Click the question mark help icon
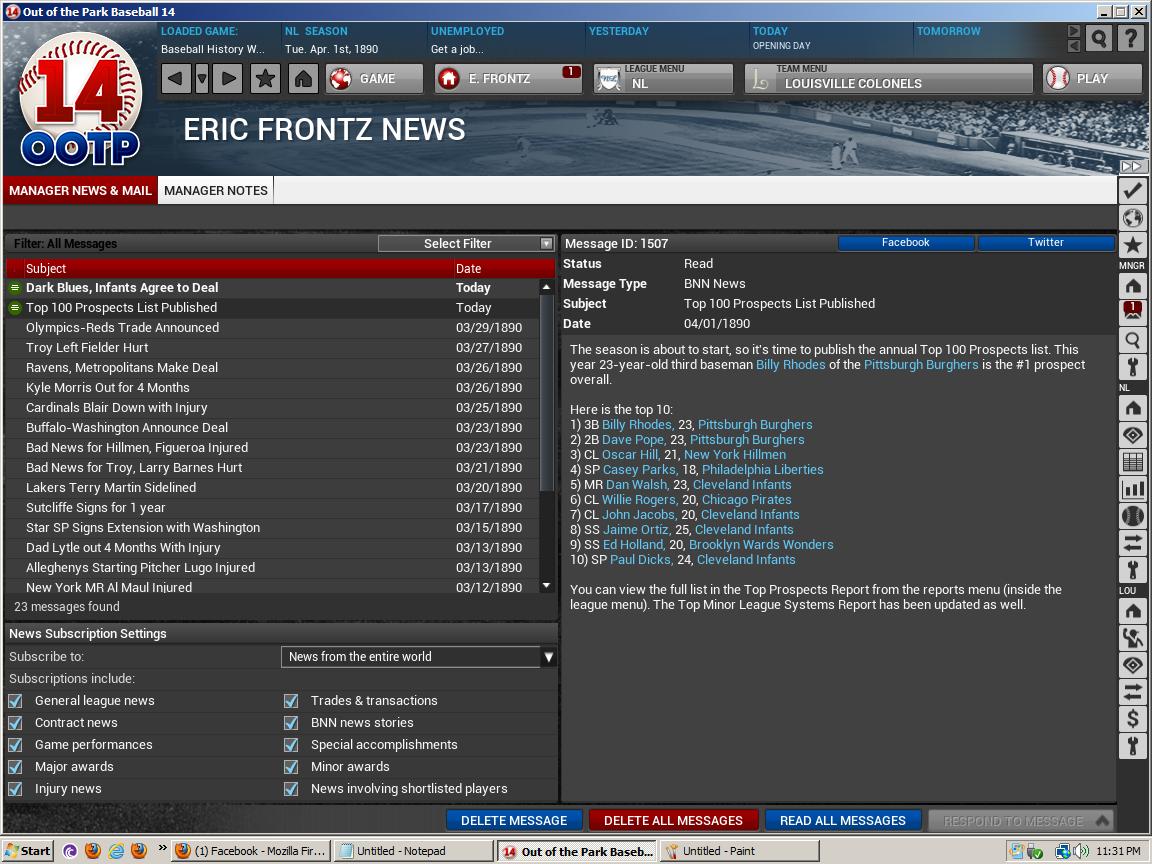 click(1130, 39)
